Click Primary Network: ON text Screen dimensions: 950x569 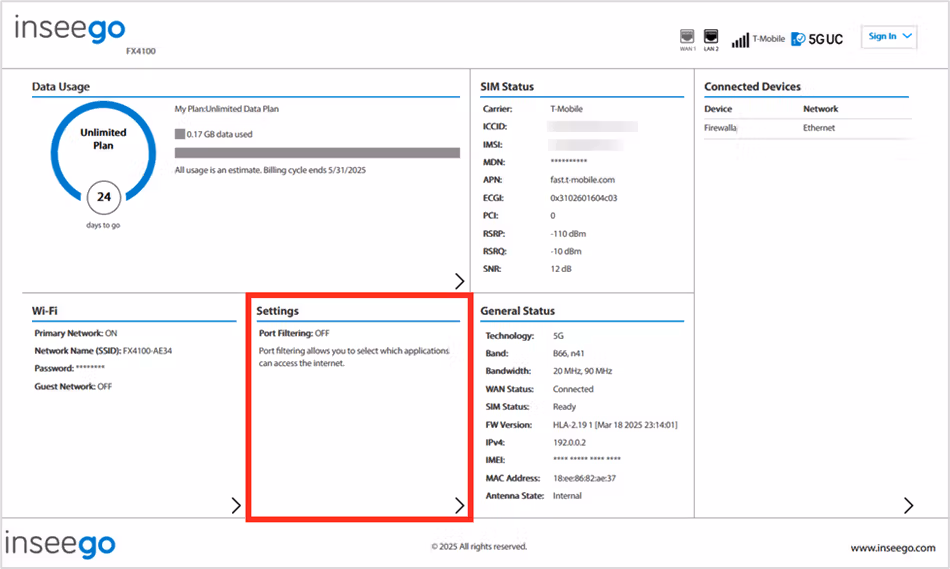76,333
